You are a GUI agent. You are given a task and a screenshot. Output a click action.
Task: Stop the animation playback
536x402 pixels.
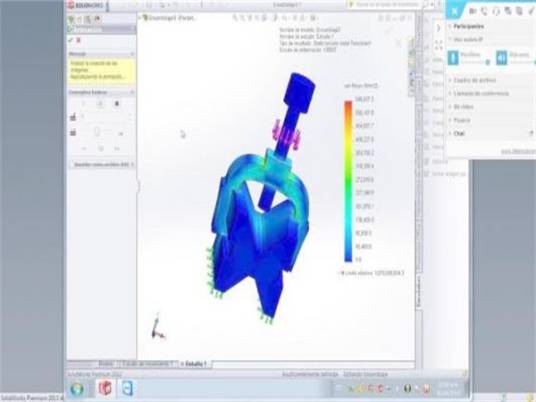coord(117,104)
